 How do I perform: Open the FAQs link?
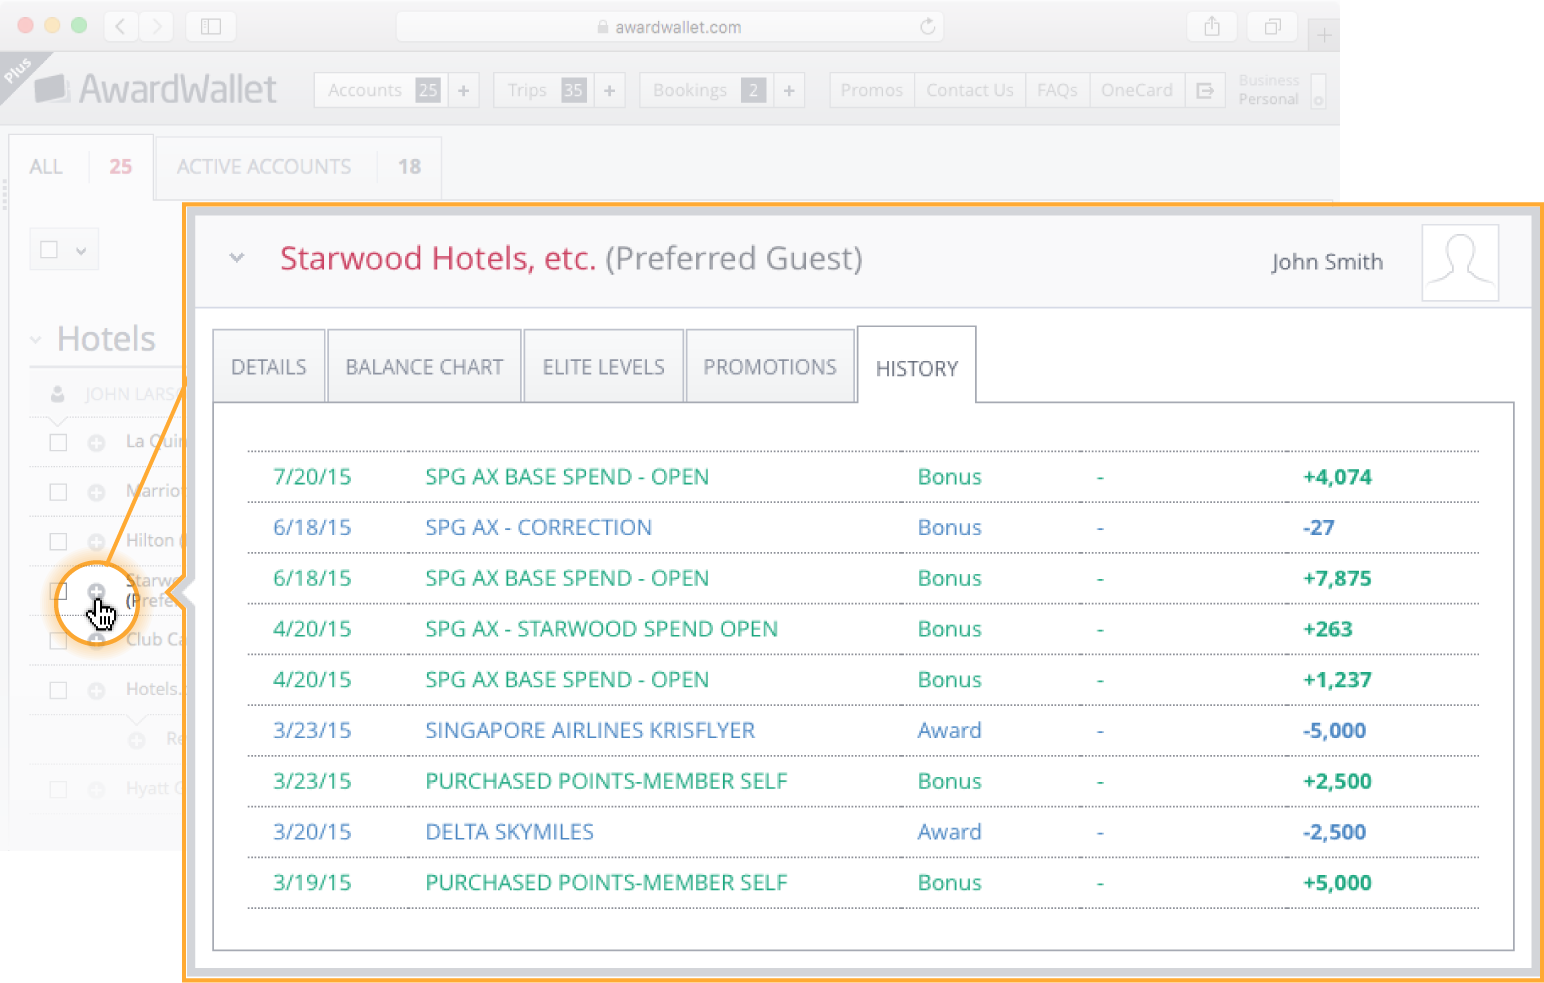pos(1057,90)
